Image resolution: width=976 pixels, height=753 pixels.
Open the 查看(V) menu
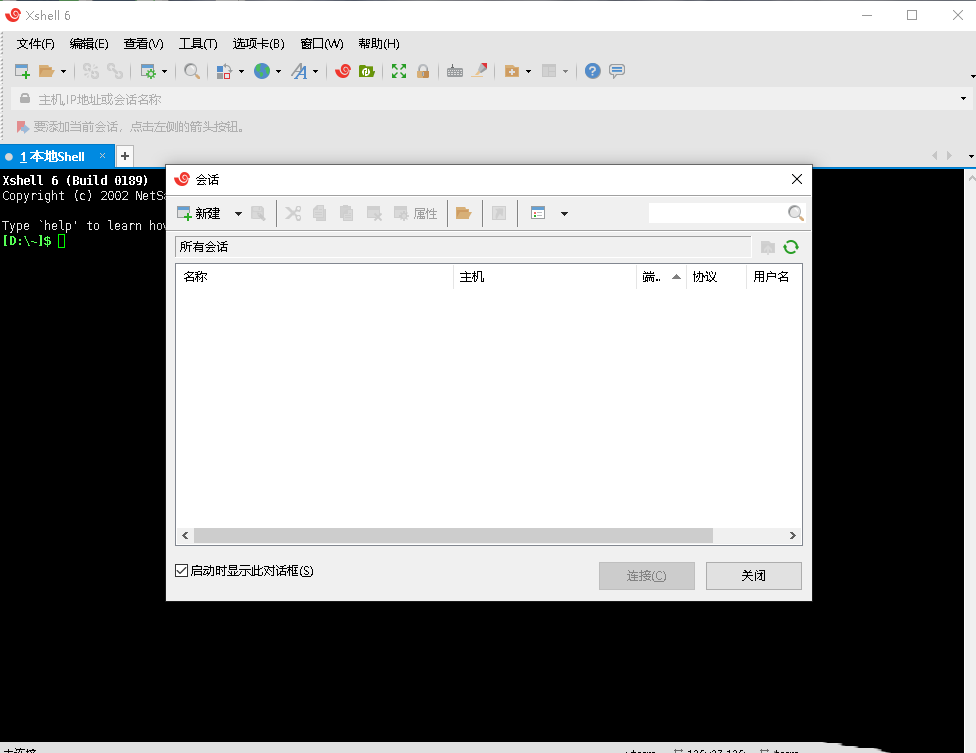click(143, 44)
